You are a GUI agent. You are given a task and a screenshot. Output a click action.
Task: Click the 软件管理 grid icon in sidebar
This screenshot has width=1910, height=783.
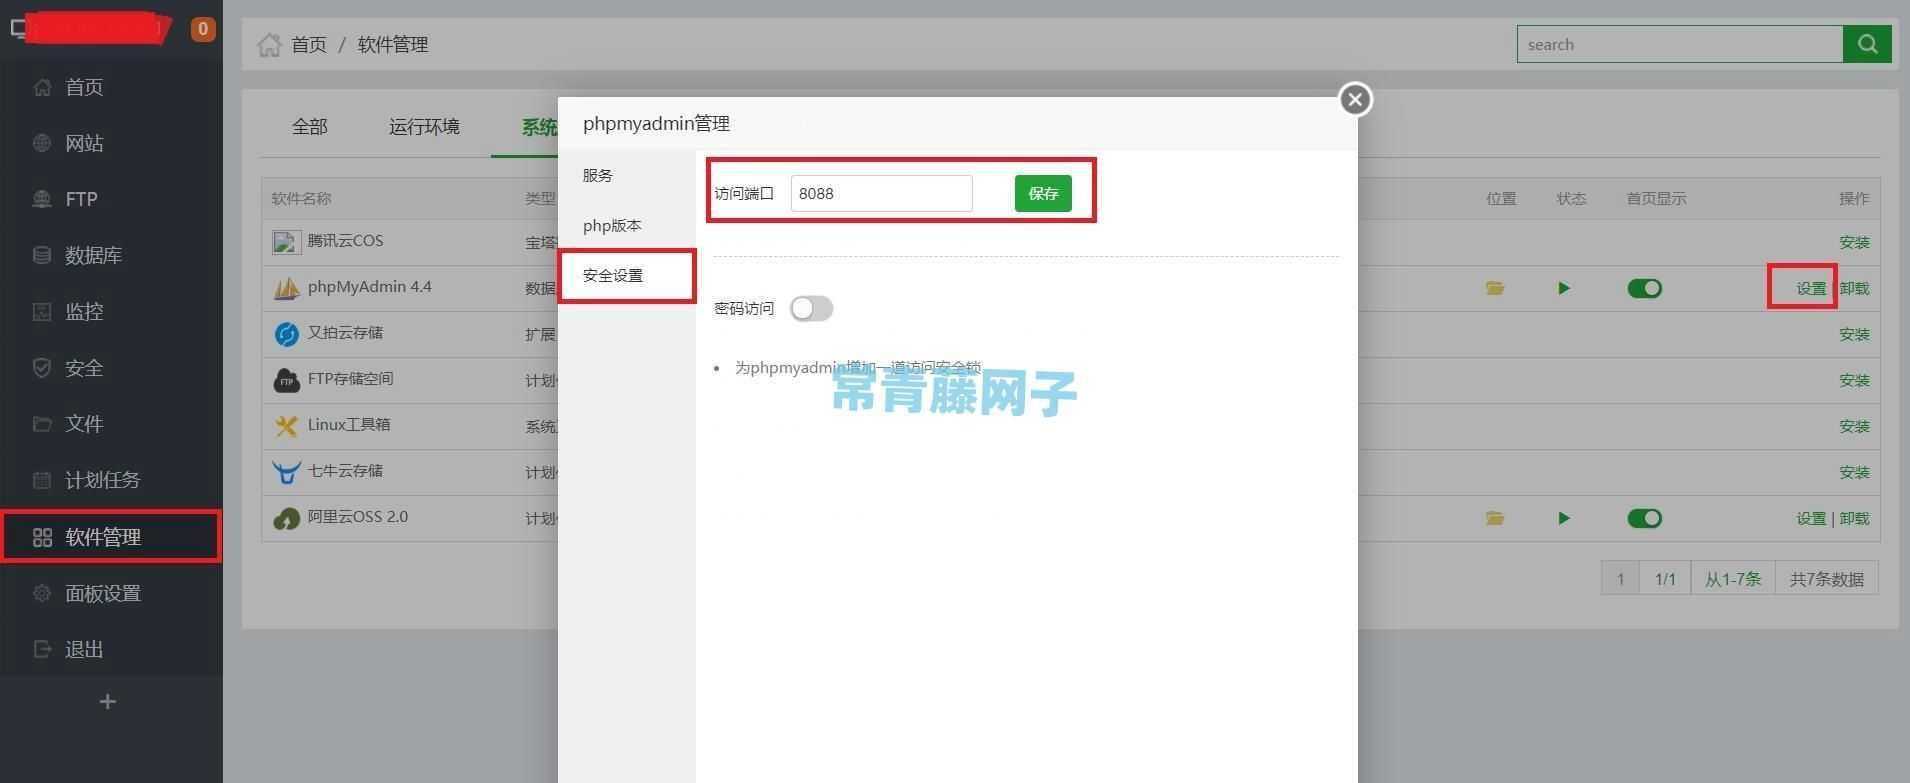42,538
